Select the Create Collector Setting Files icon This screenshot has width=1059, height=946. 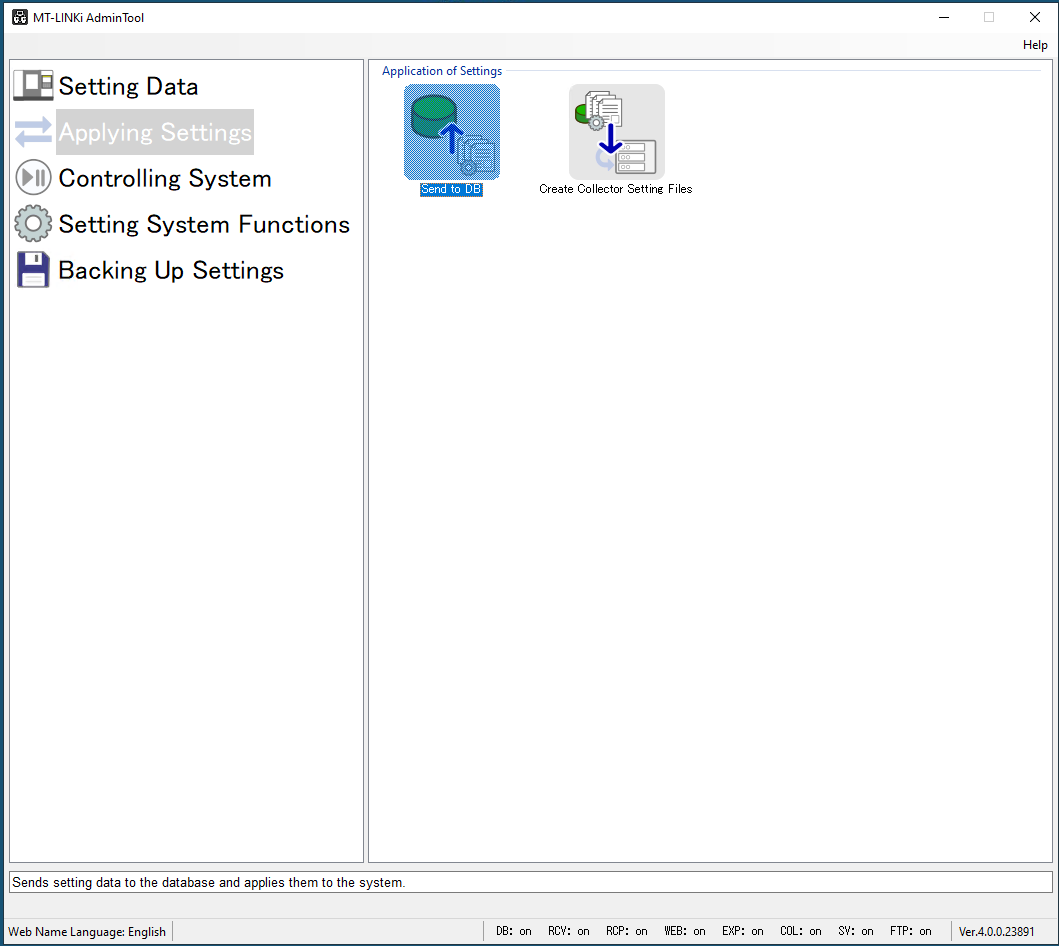click(617, 132)
